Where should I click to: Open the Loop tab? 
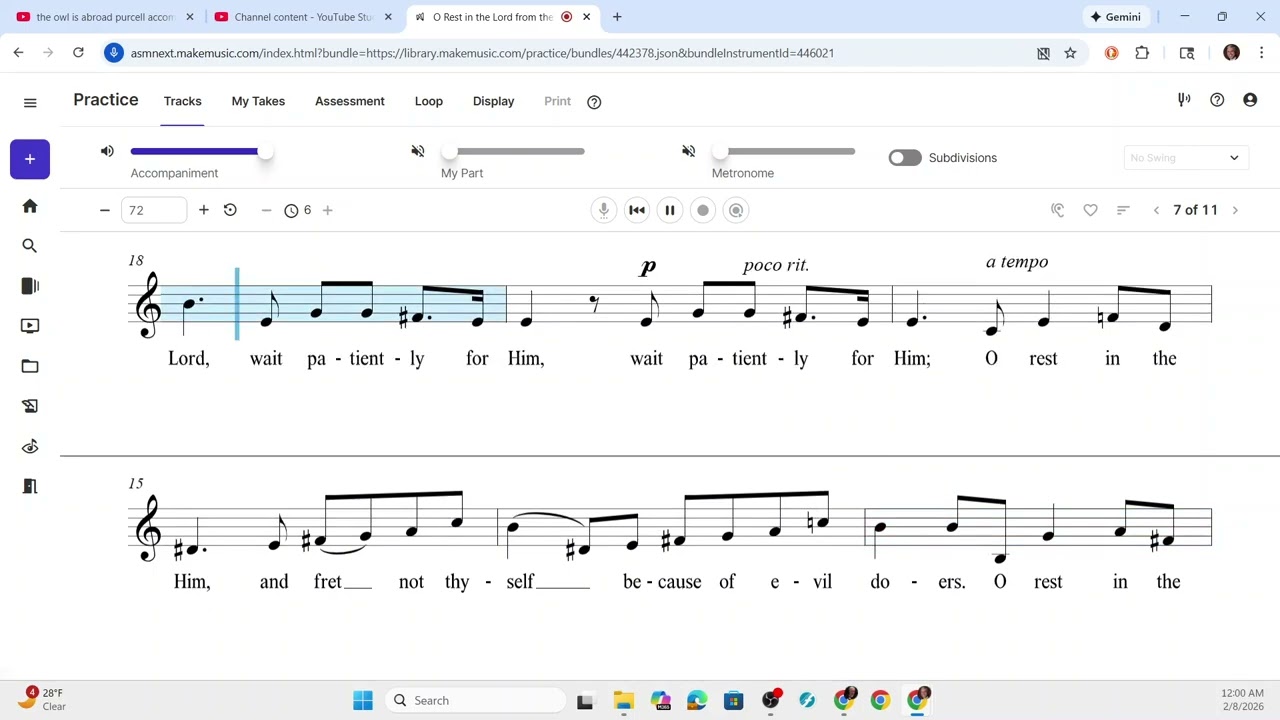click(429, 101)
